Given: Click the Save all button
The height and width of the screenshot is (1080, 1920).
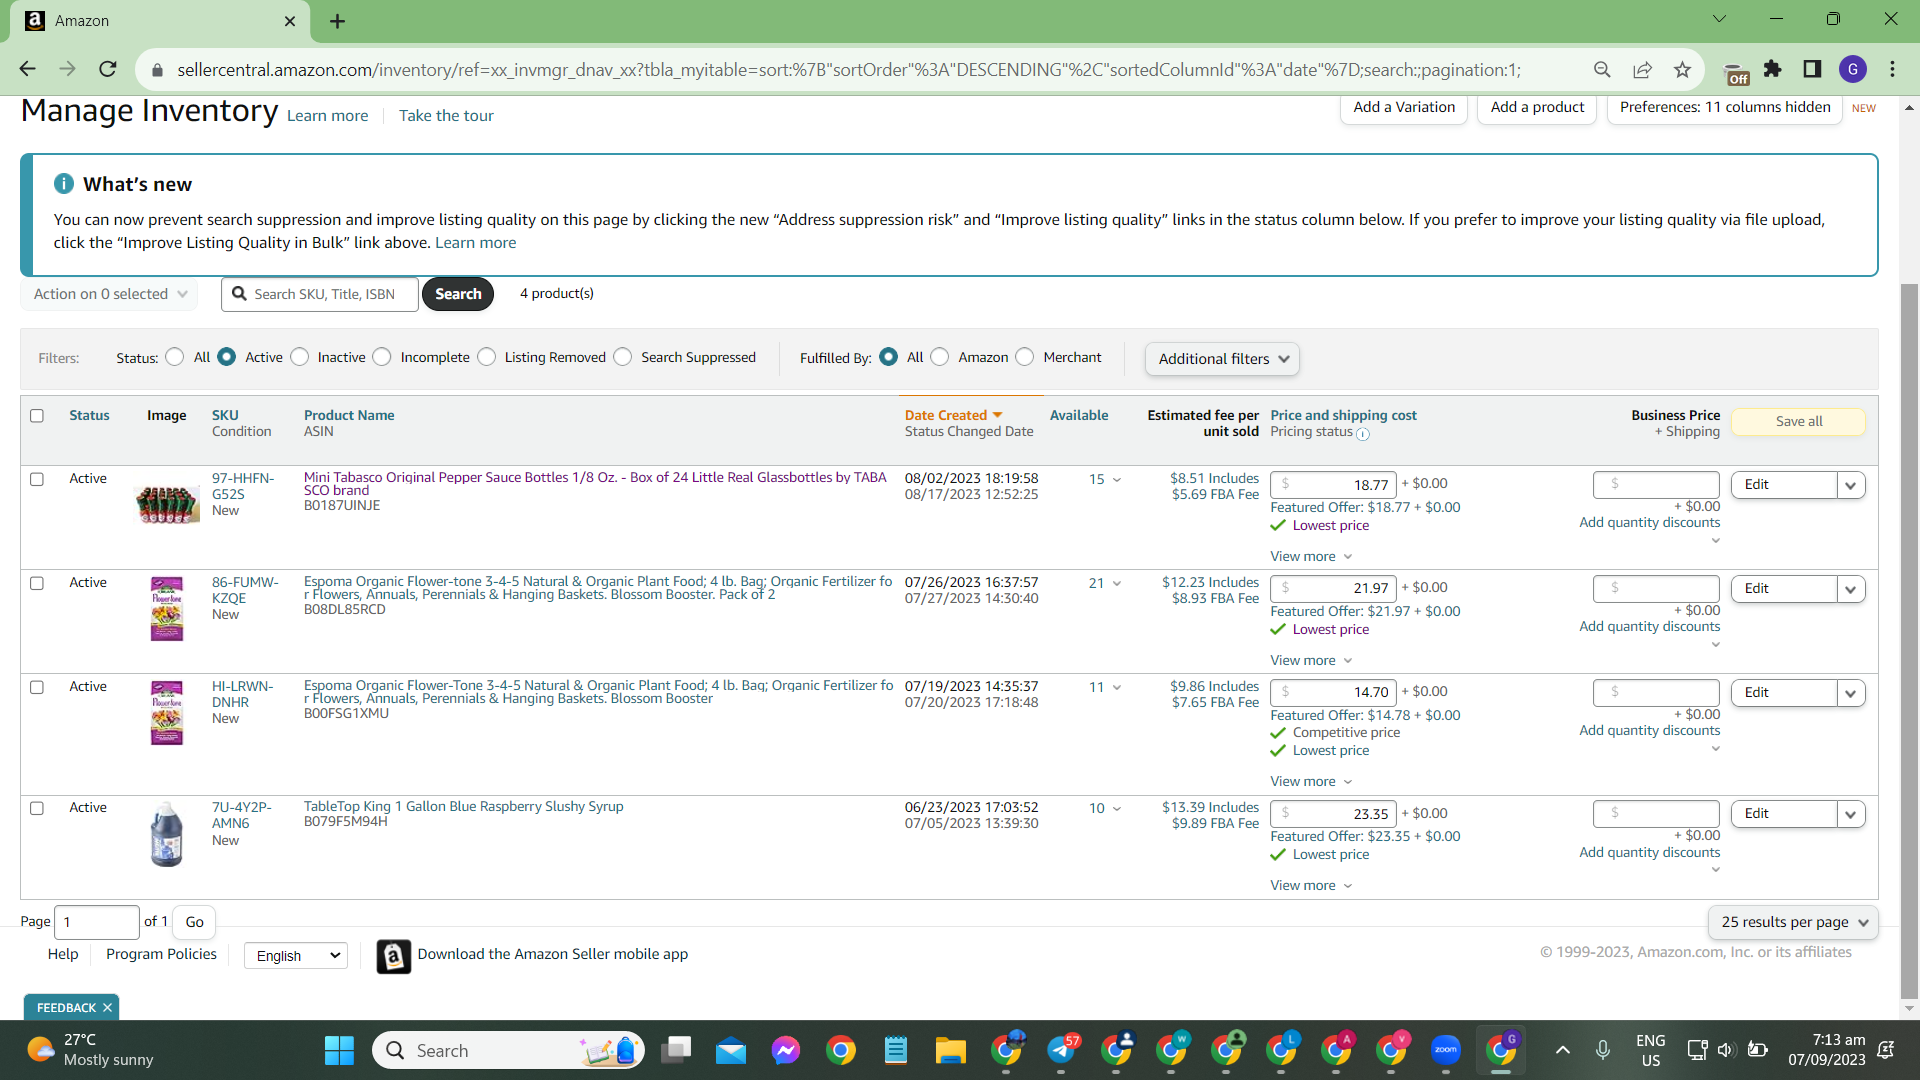Looking at the screenshot, I should [1798, 422].
